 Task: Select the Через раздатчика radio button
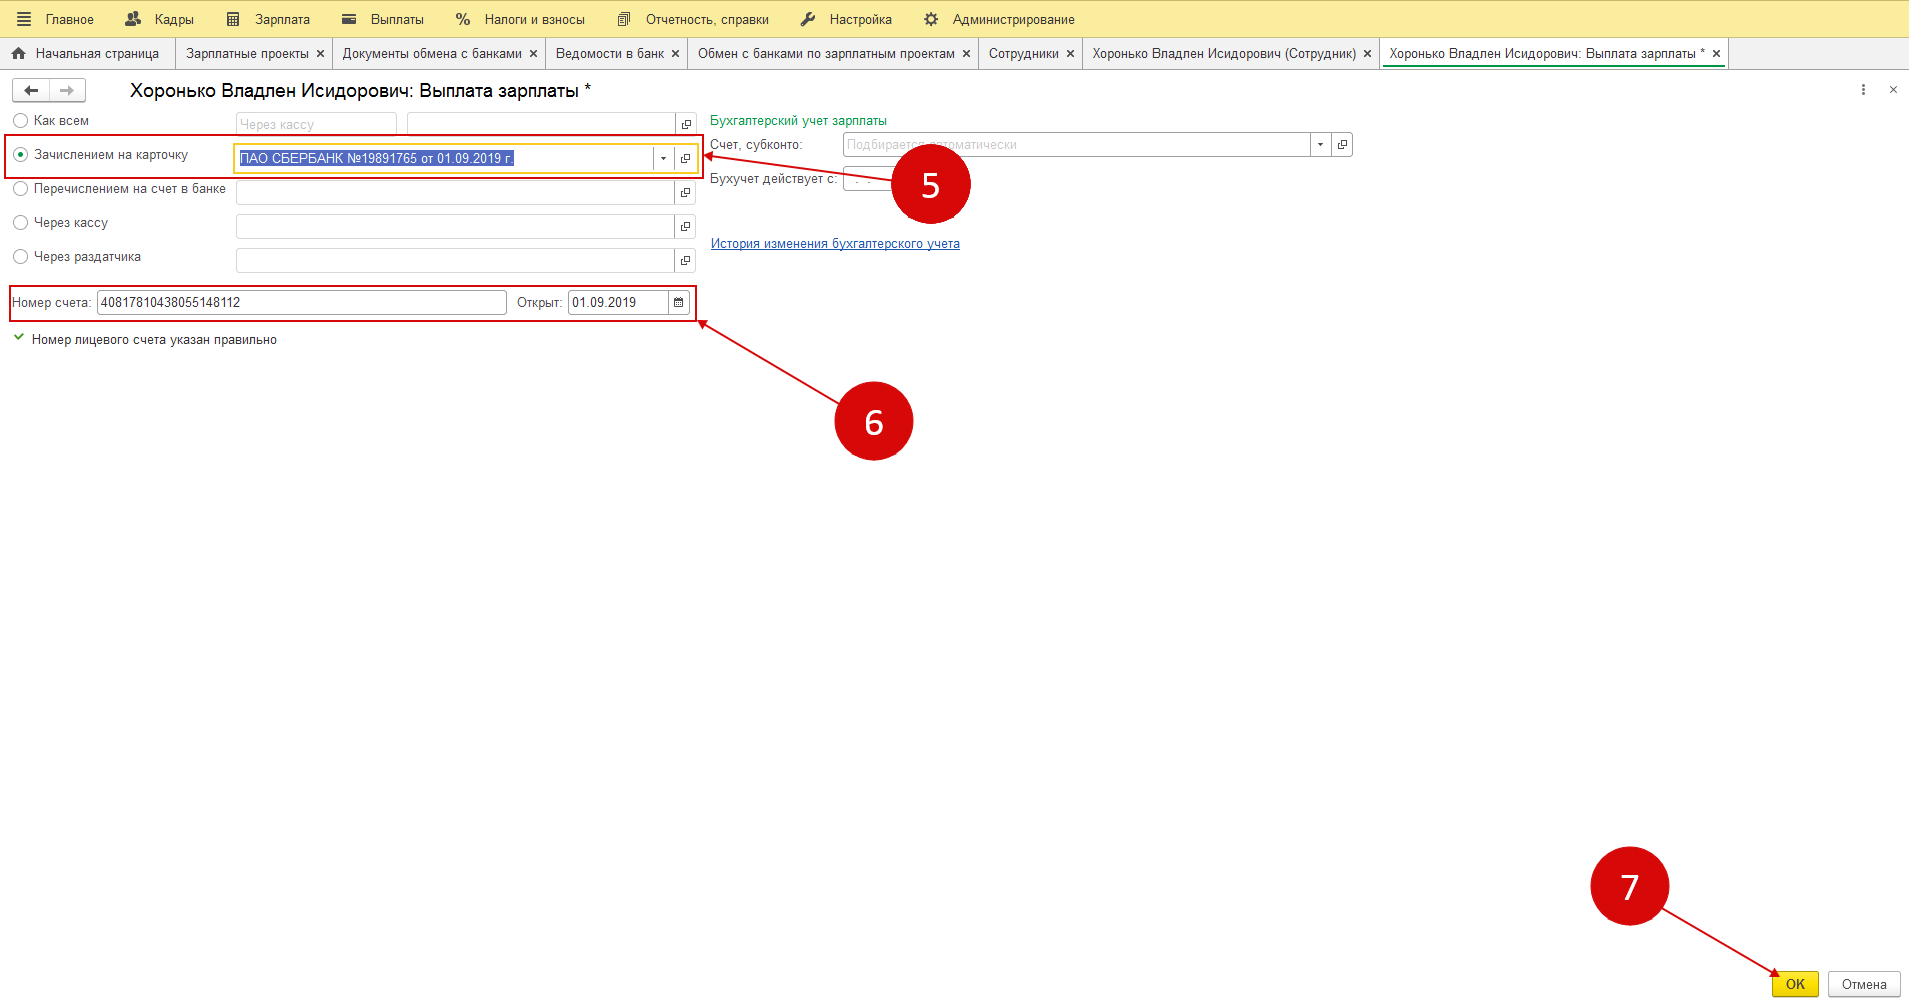tap(20, 257)
